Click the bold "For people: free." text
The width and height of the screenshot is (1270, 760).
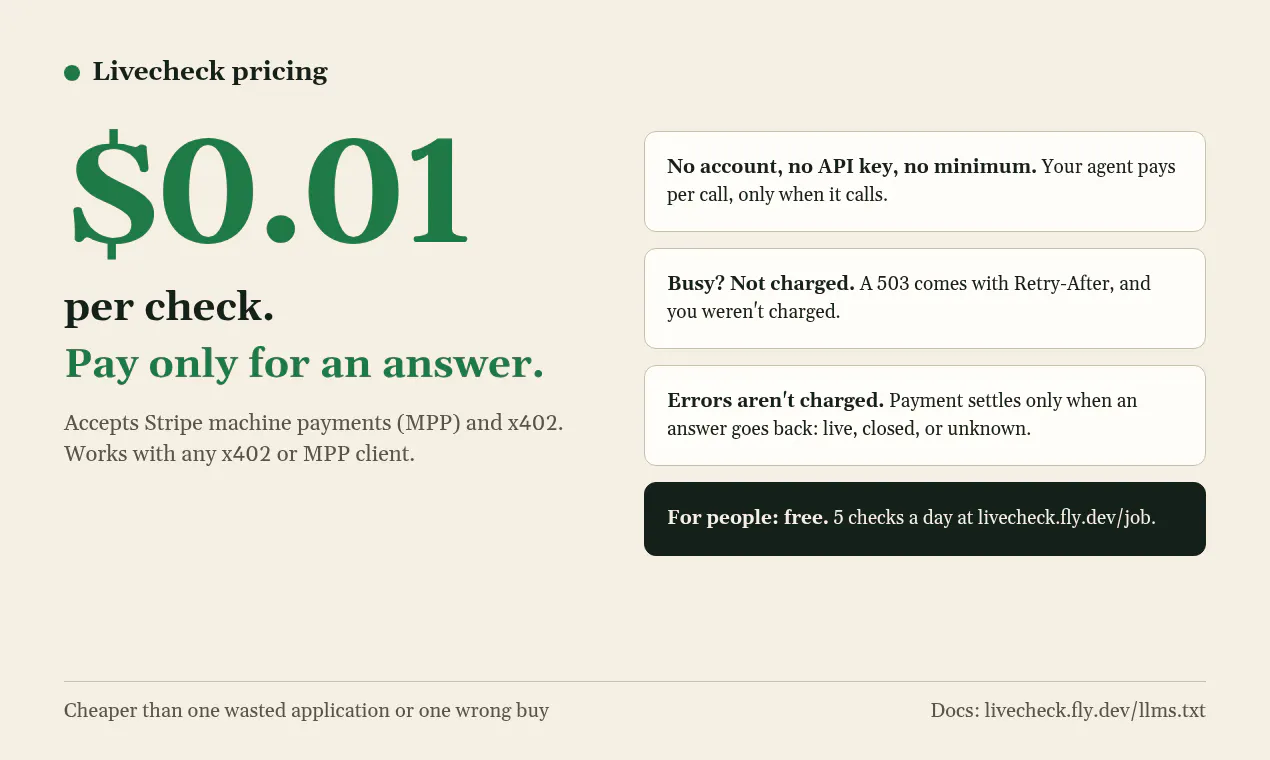[748, 518]
